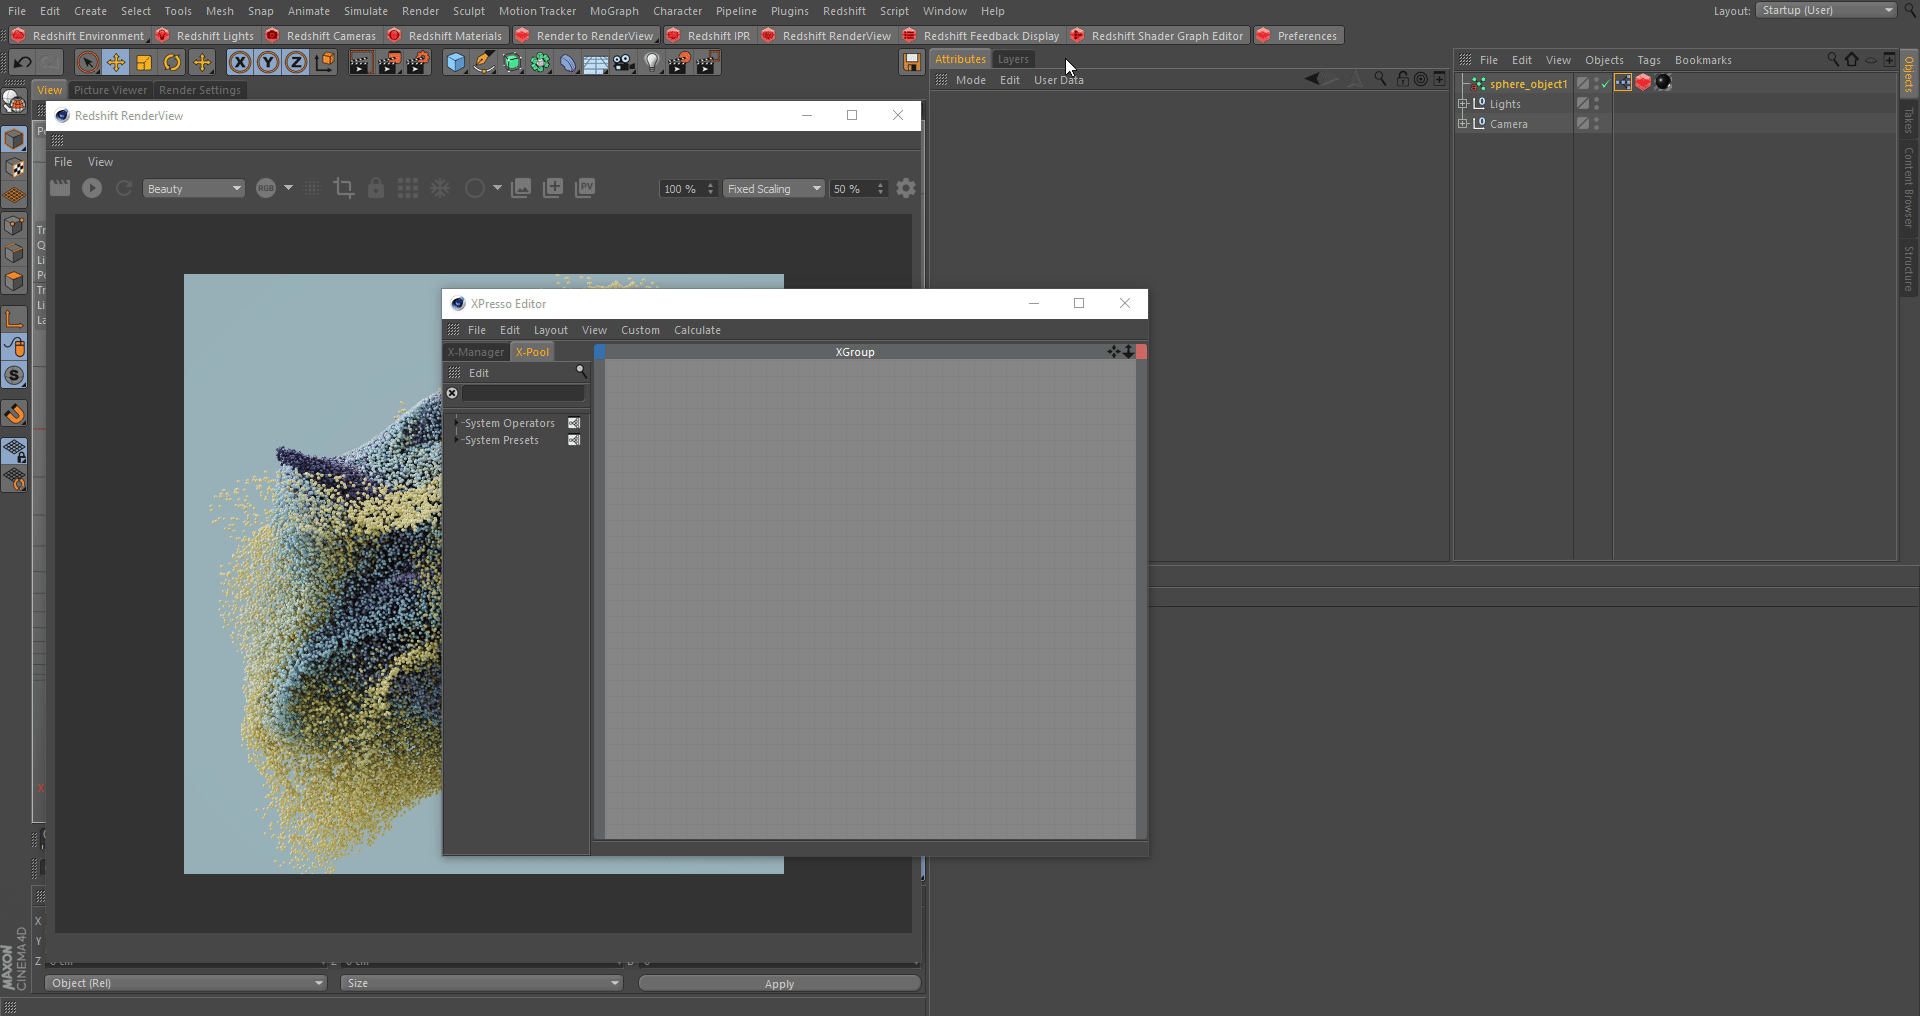
Task: Open Edit Render Settings gear clapperboard
Action: [x=417, y=63]
